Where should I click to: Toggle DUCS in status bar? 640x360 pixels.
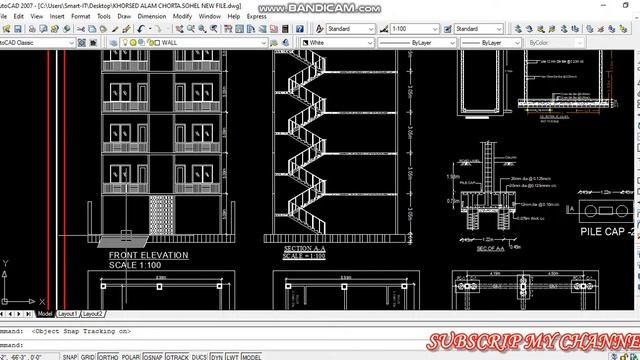[199, 357]
